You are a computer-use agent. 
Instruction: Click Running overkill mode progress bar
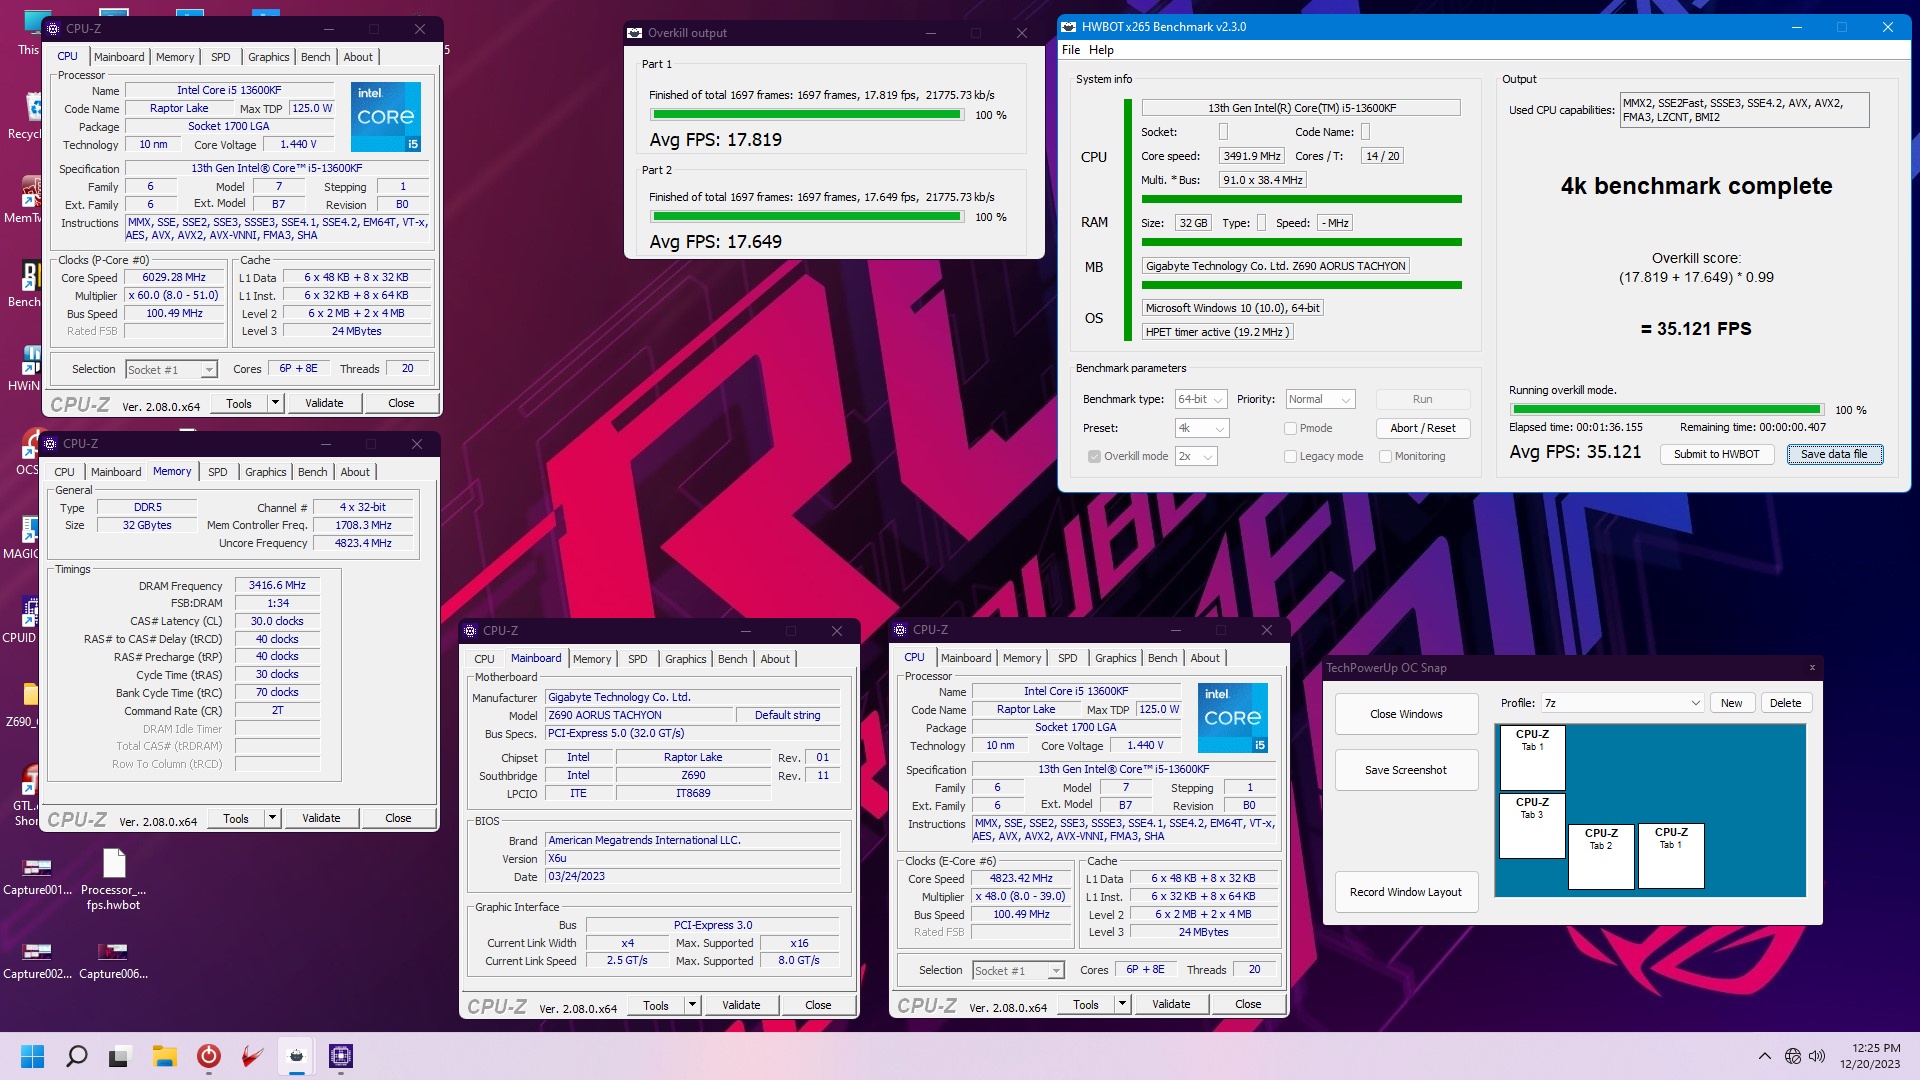click(1666, 409)
